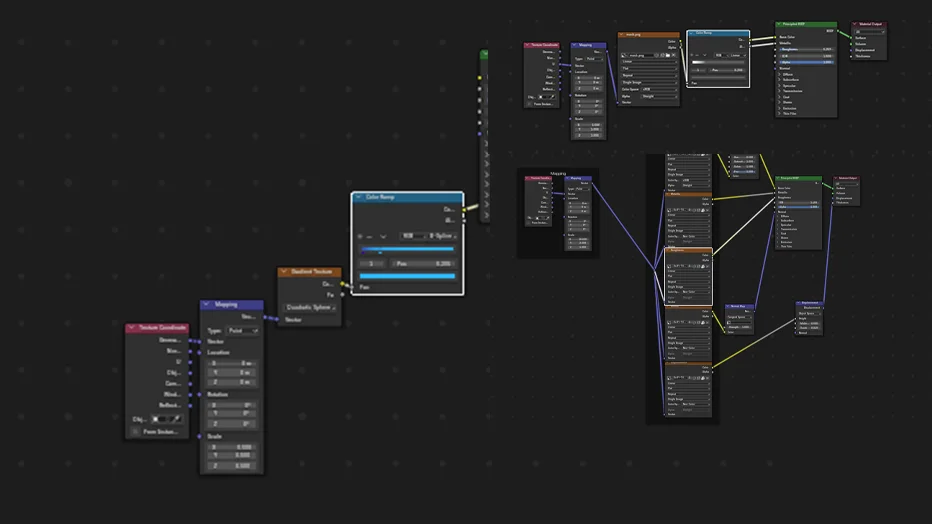Open Color Space sRGB dropdown in mask.png node
The image size is (932, 524).
click(659, 89)
